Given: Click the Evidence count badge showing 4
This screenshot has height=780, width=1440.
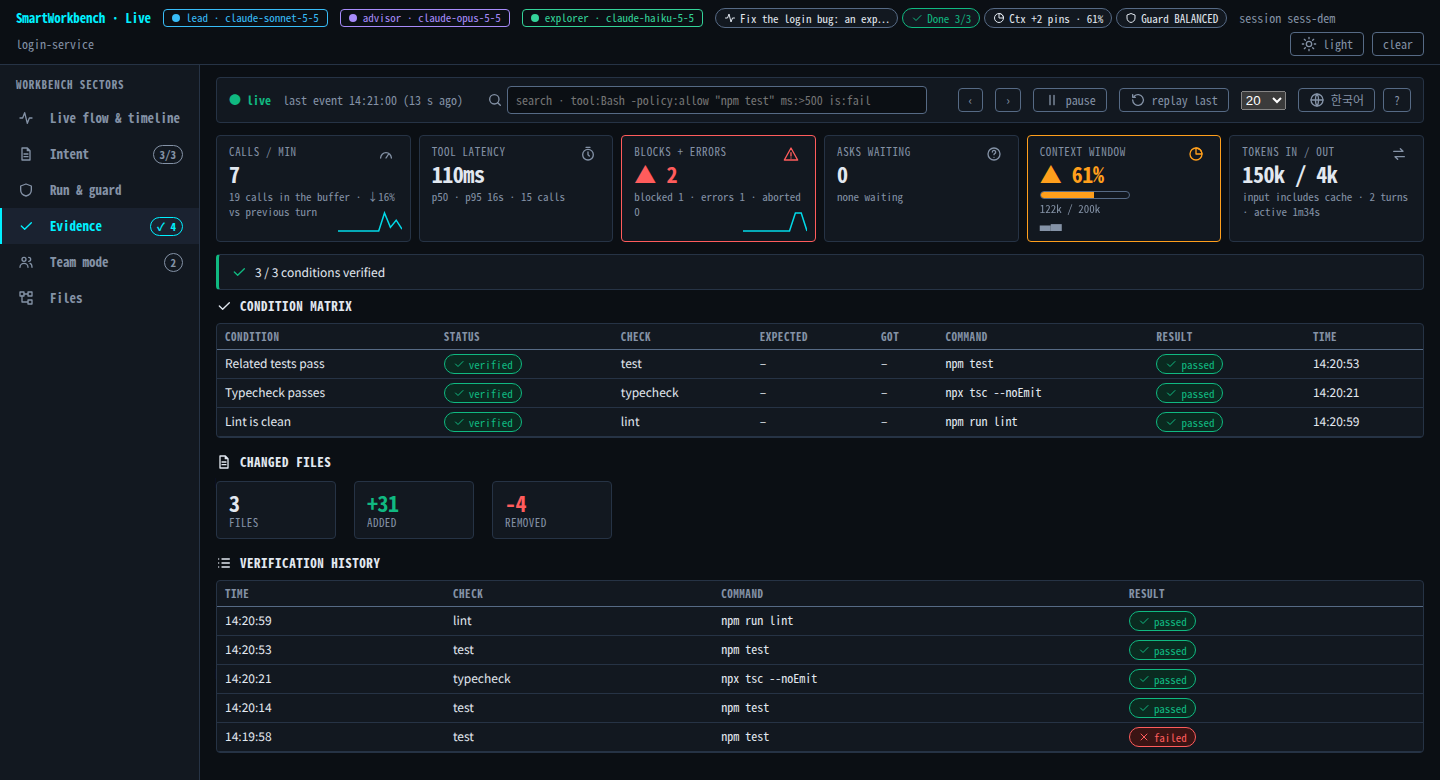Looking at the screenshot, I should pyautogui.click(x=166, y=226).
